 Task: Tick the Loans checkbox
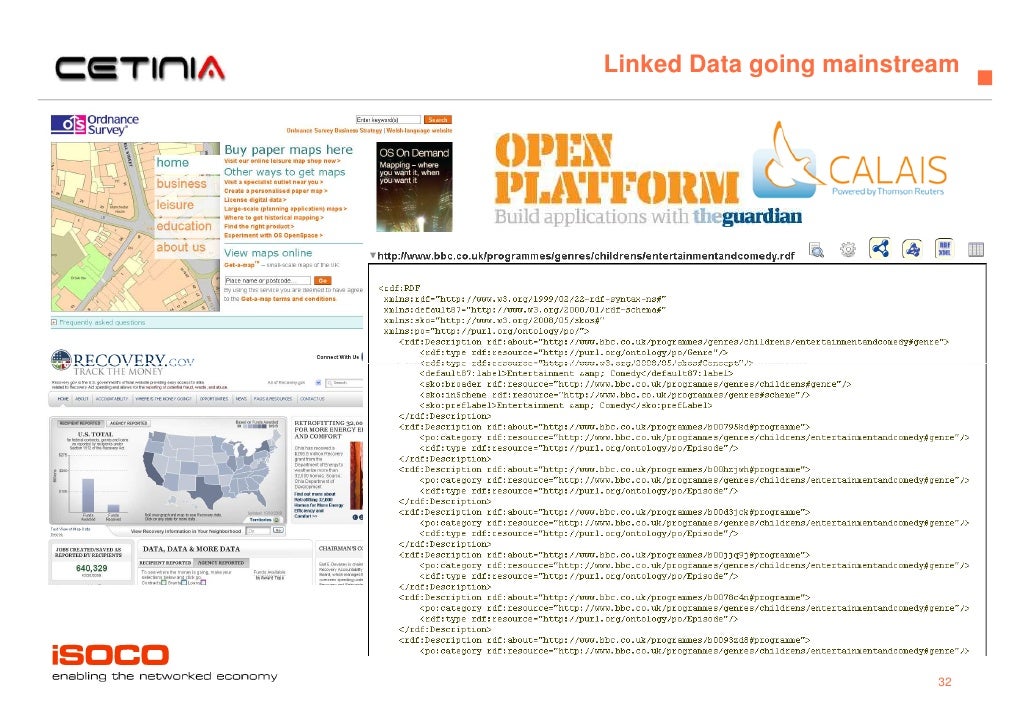203,582
